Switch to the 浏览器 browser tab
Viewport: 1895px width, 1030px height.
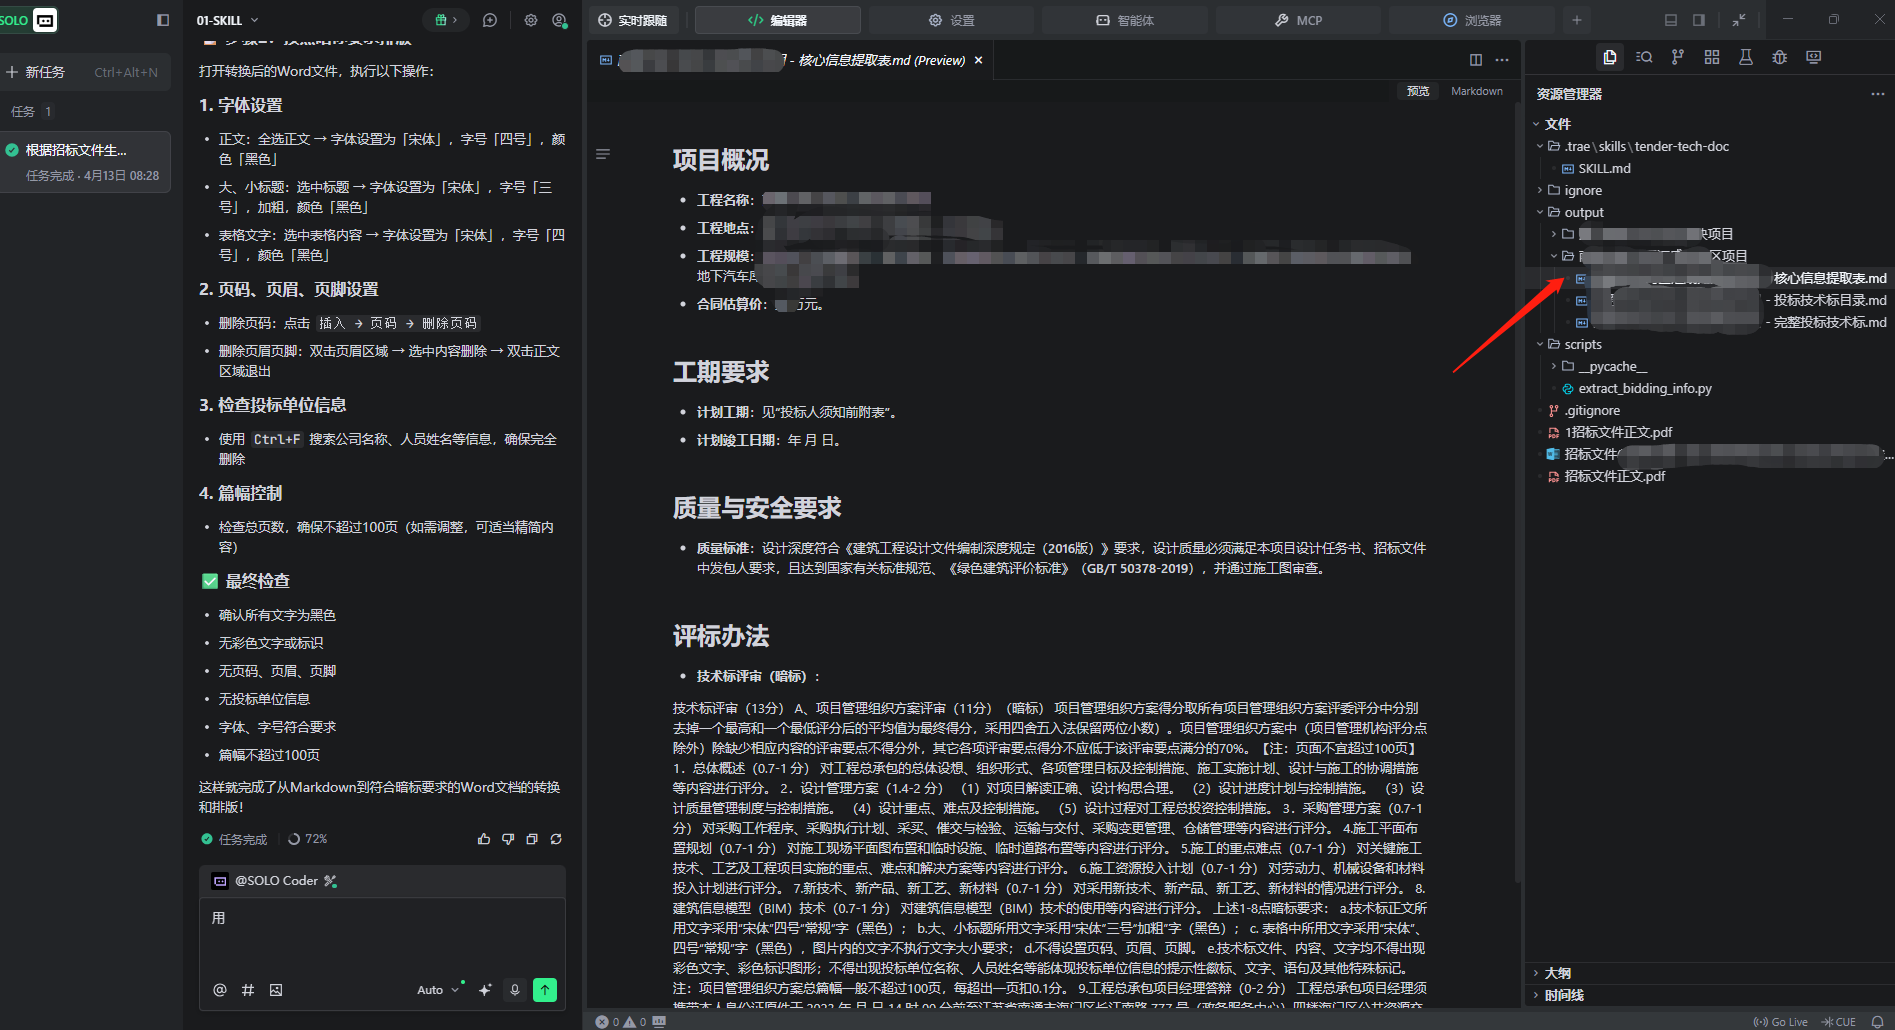coord(1471,20)
